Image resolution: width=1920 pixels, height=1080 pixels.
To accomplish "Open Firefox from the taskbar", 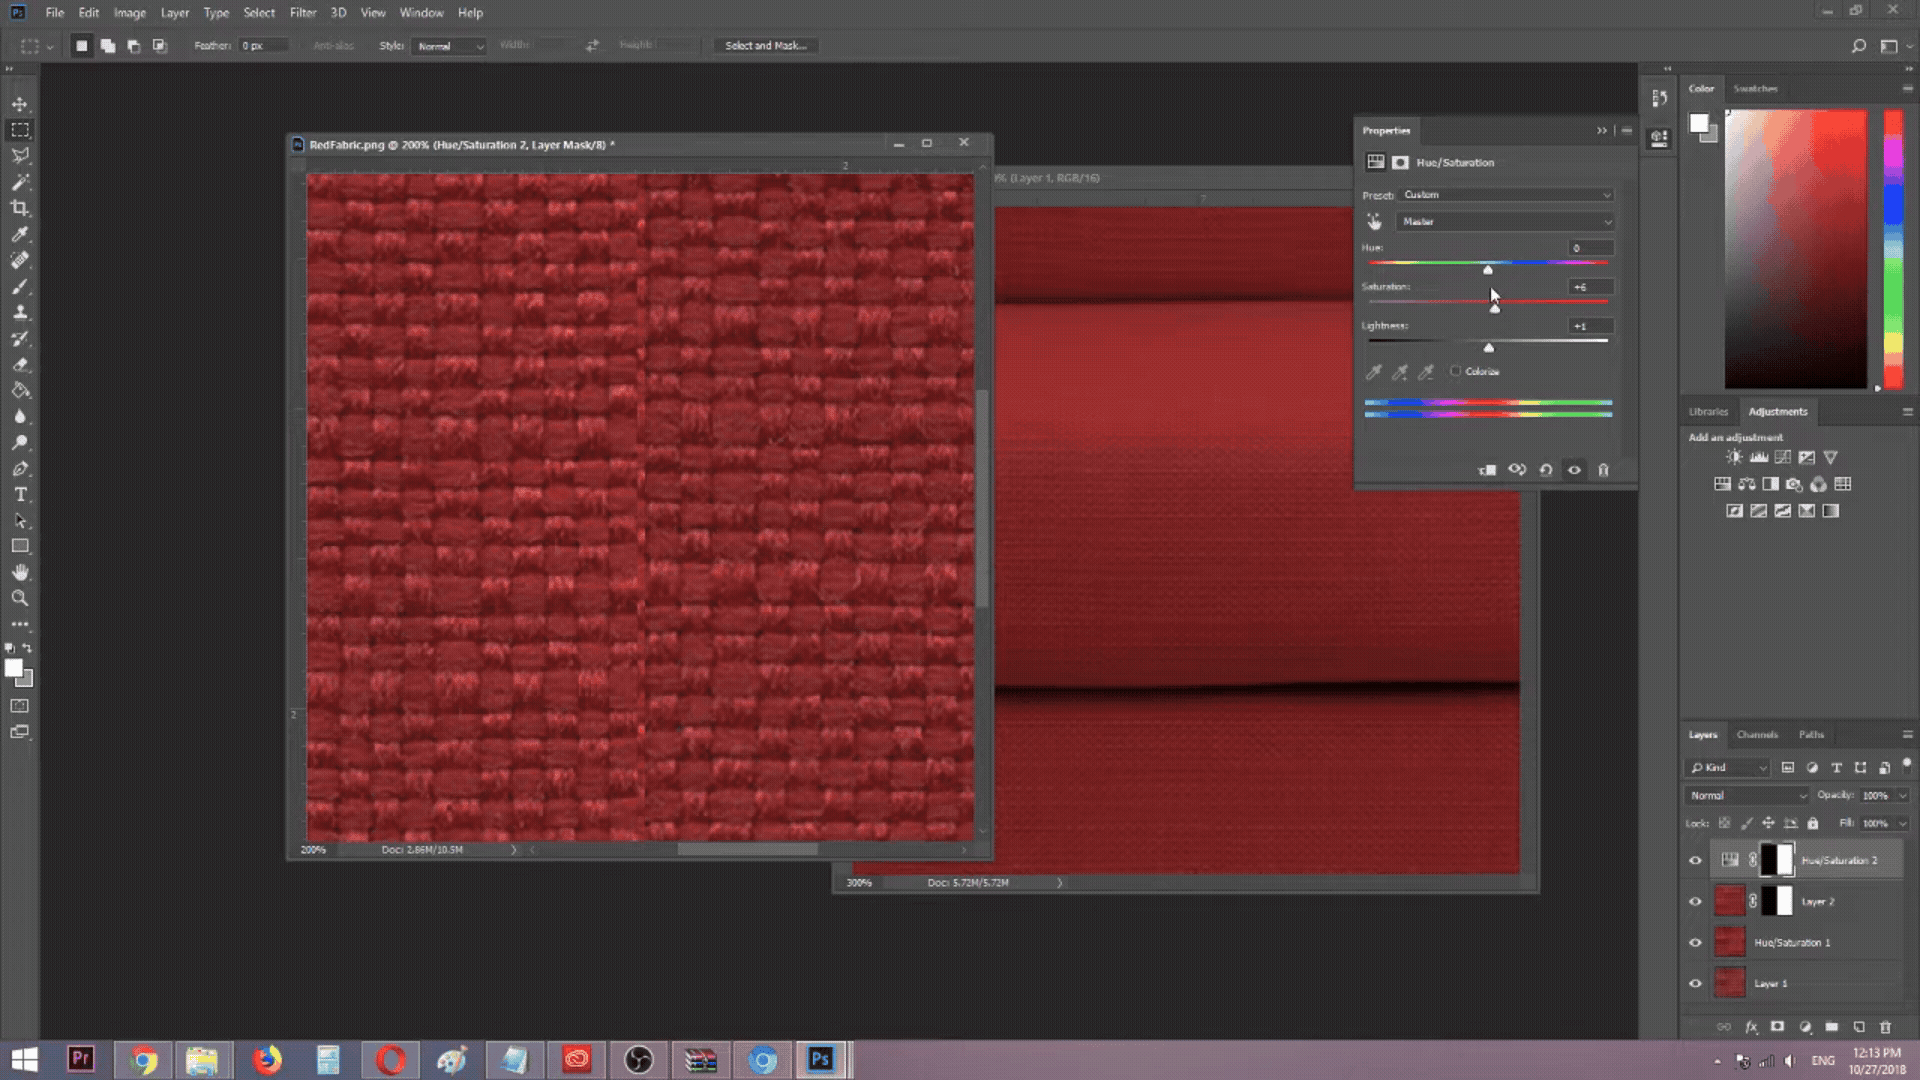I will coord(267,1060).
